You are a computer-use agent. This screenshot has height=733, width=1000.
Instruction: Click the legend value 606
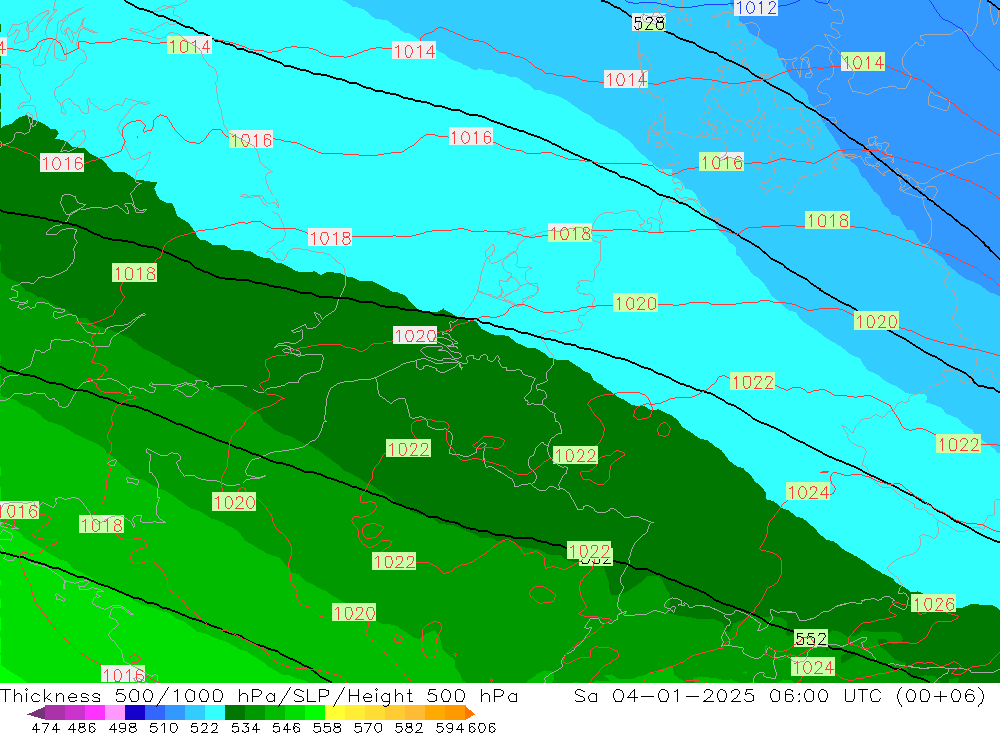[482, 727]
